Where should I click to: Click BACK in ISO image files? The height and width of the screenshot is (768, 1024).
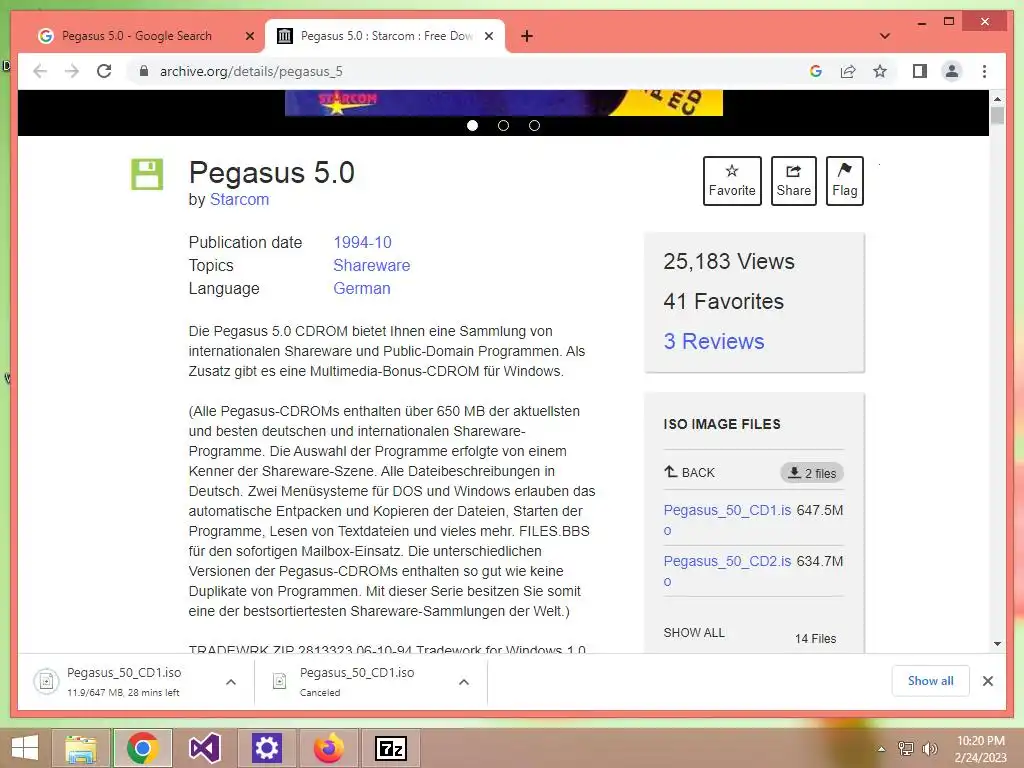click(x=690, y=472)
